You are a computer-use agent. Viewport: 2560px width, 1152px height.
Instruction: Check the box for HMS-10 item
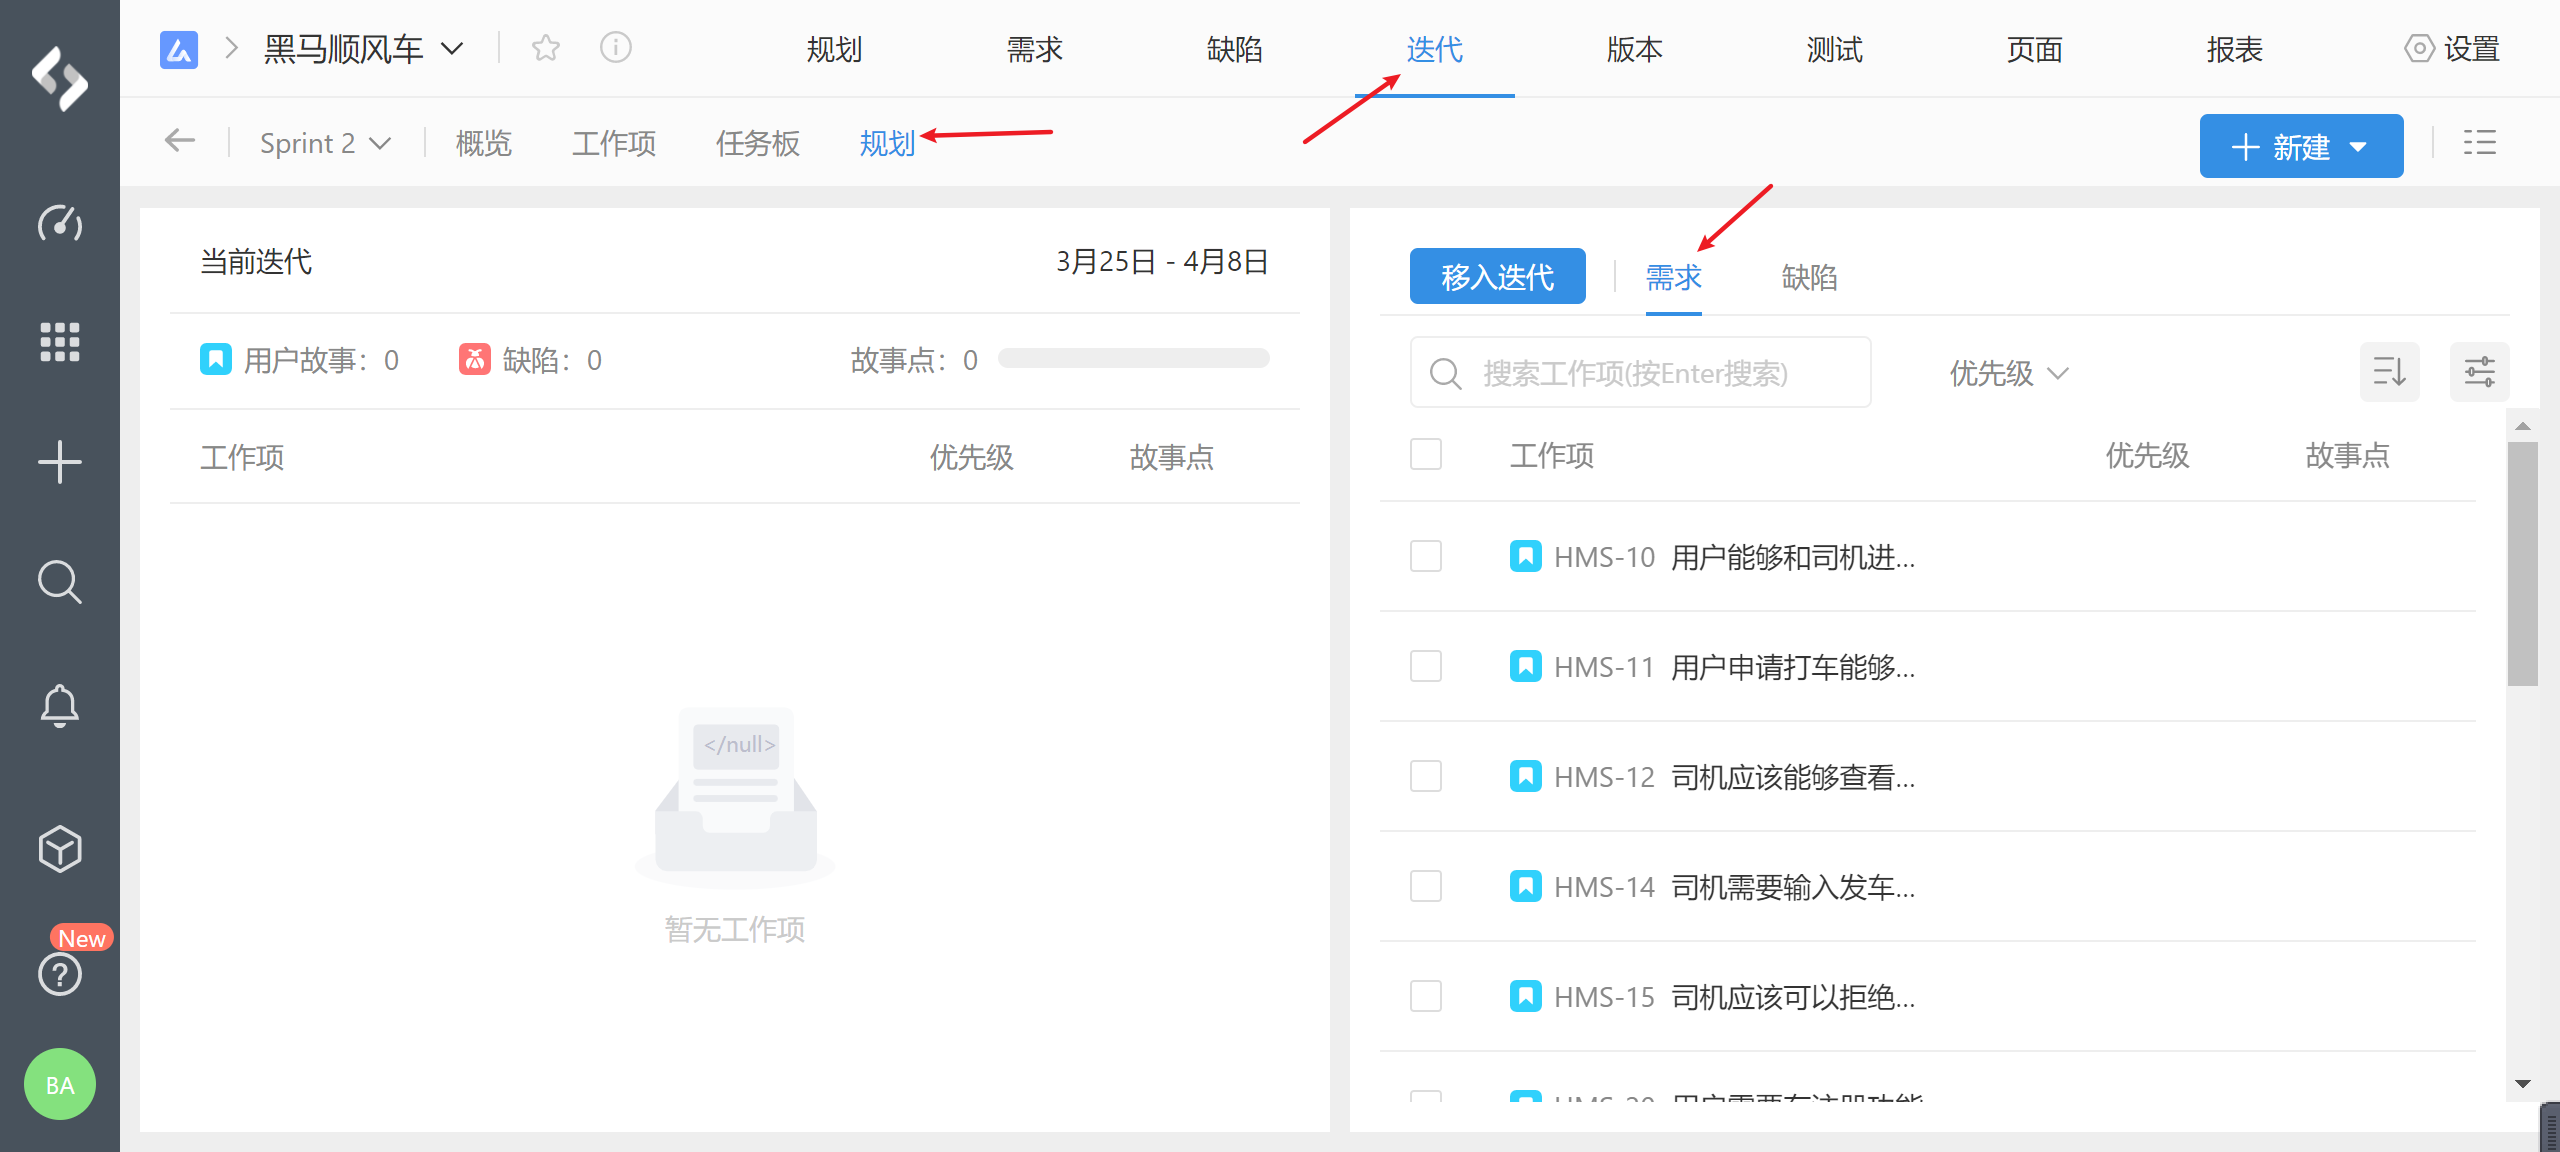point(1426,556)
